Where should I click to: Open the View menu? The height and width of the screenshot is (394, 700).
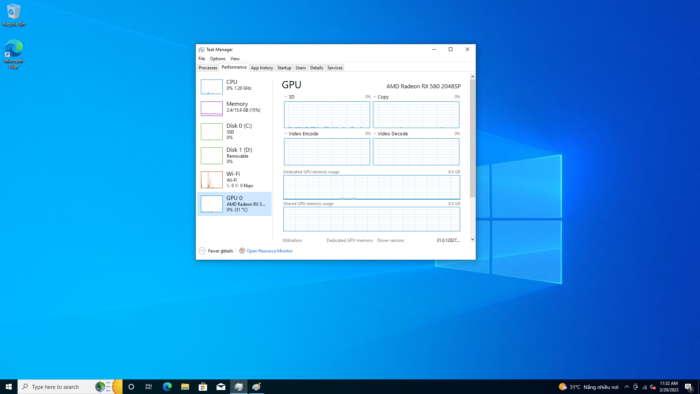tap(235, 58)
